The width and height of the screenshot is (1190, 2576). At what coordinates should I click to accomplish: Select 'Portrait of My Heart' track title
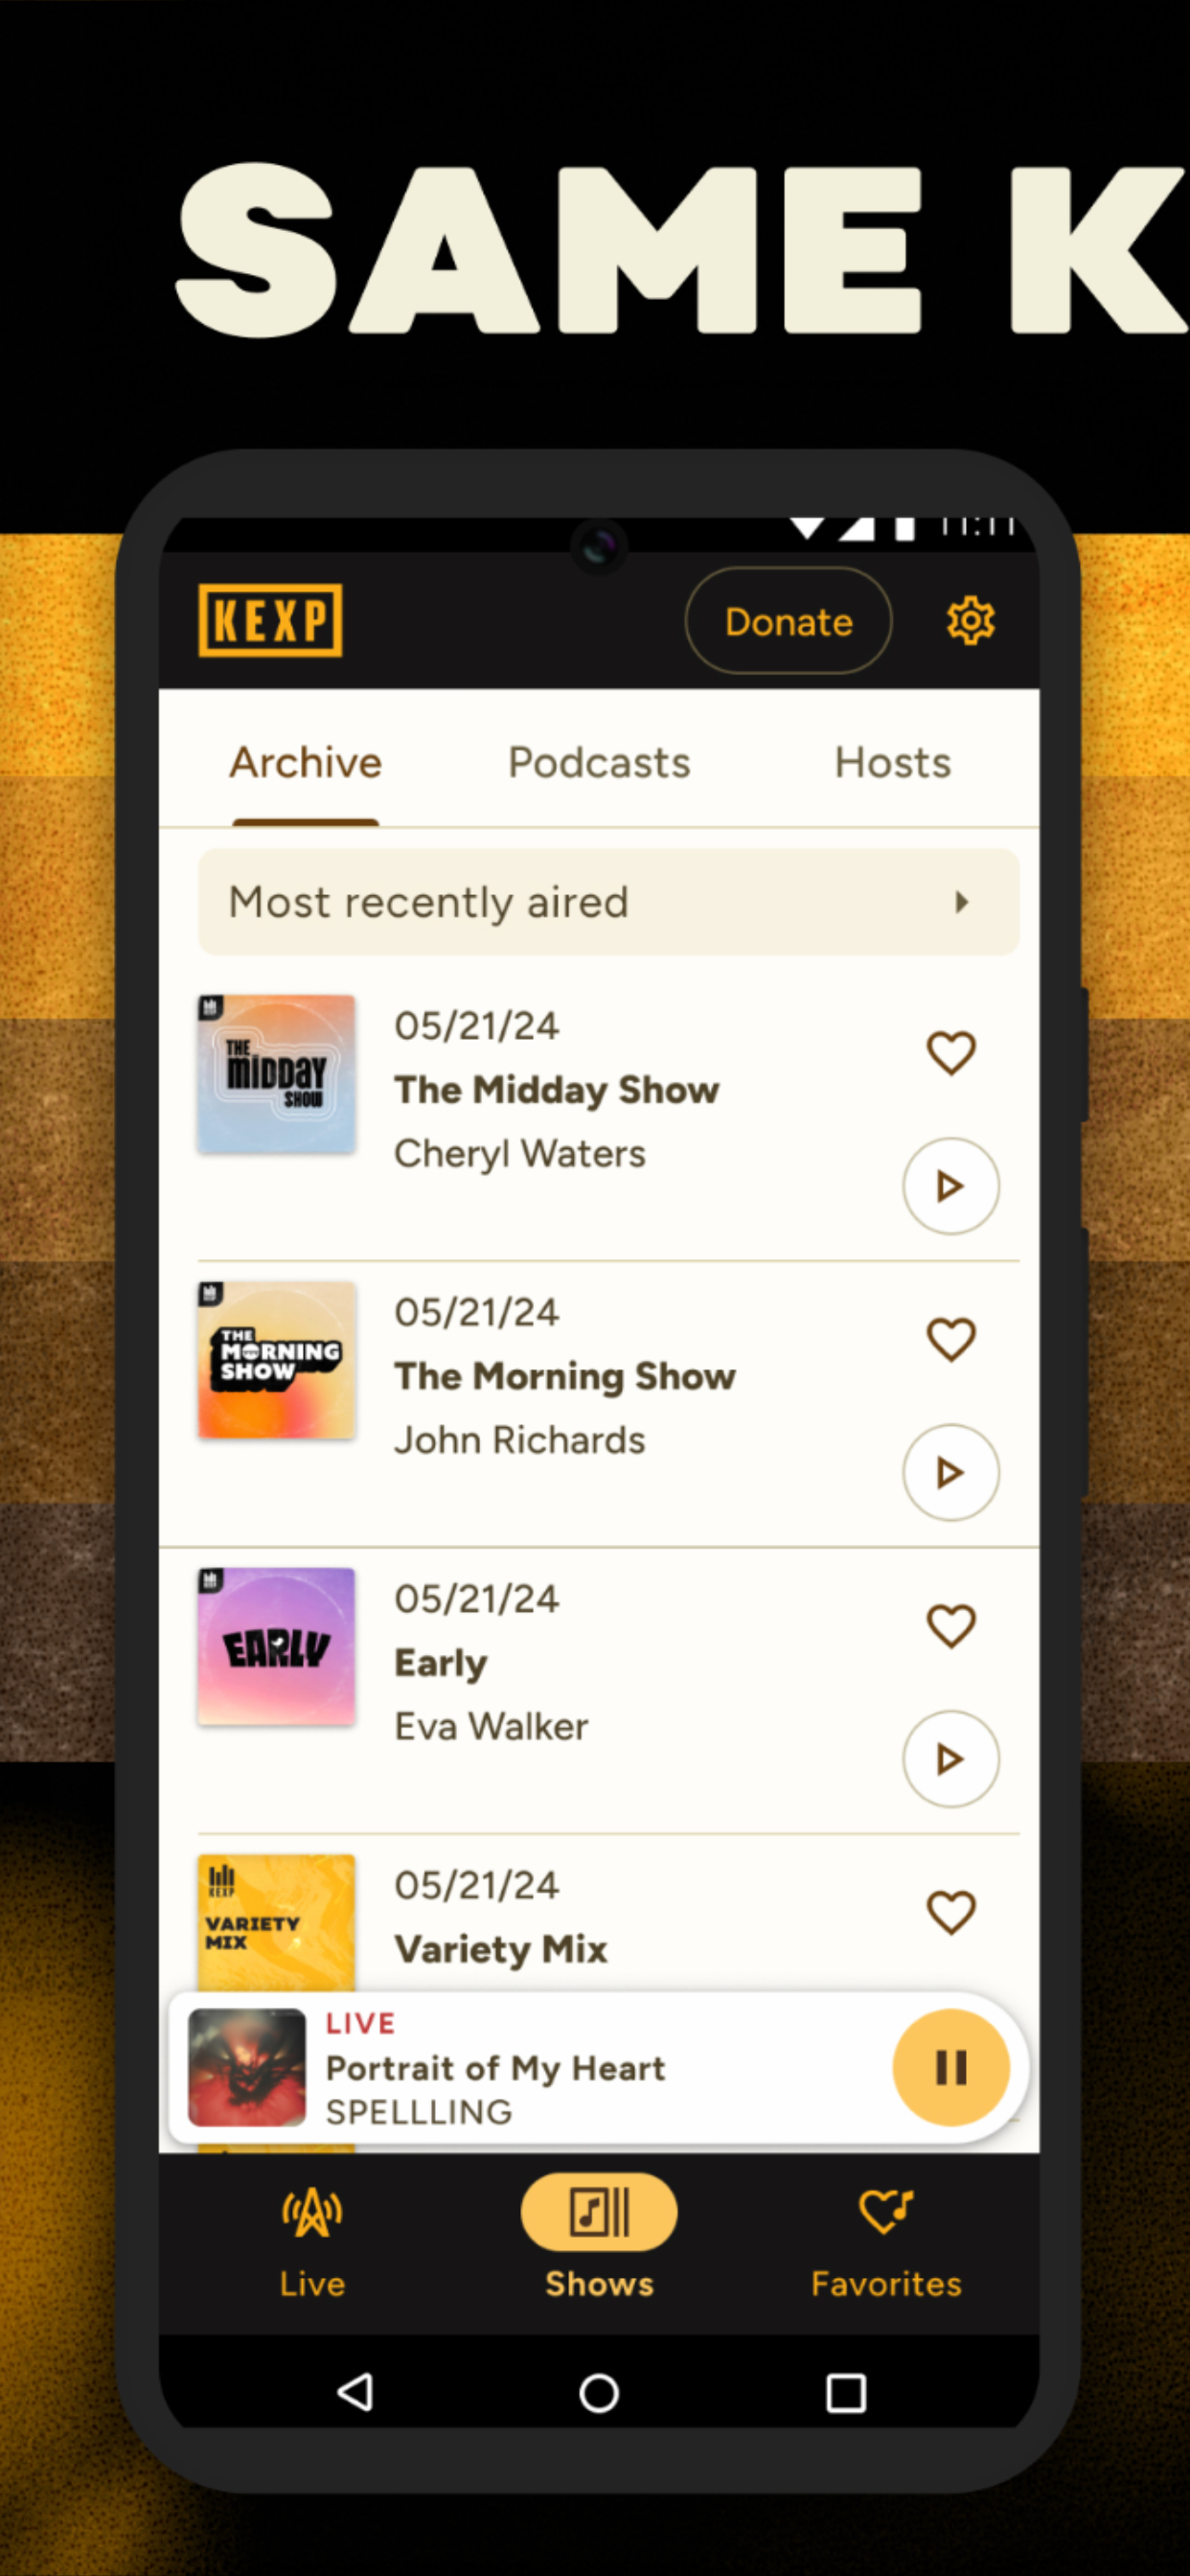pos(495,2067)
